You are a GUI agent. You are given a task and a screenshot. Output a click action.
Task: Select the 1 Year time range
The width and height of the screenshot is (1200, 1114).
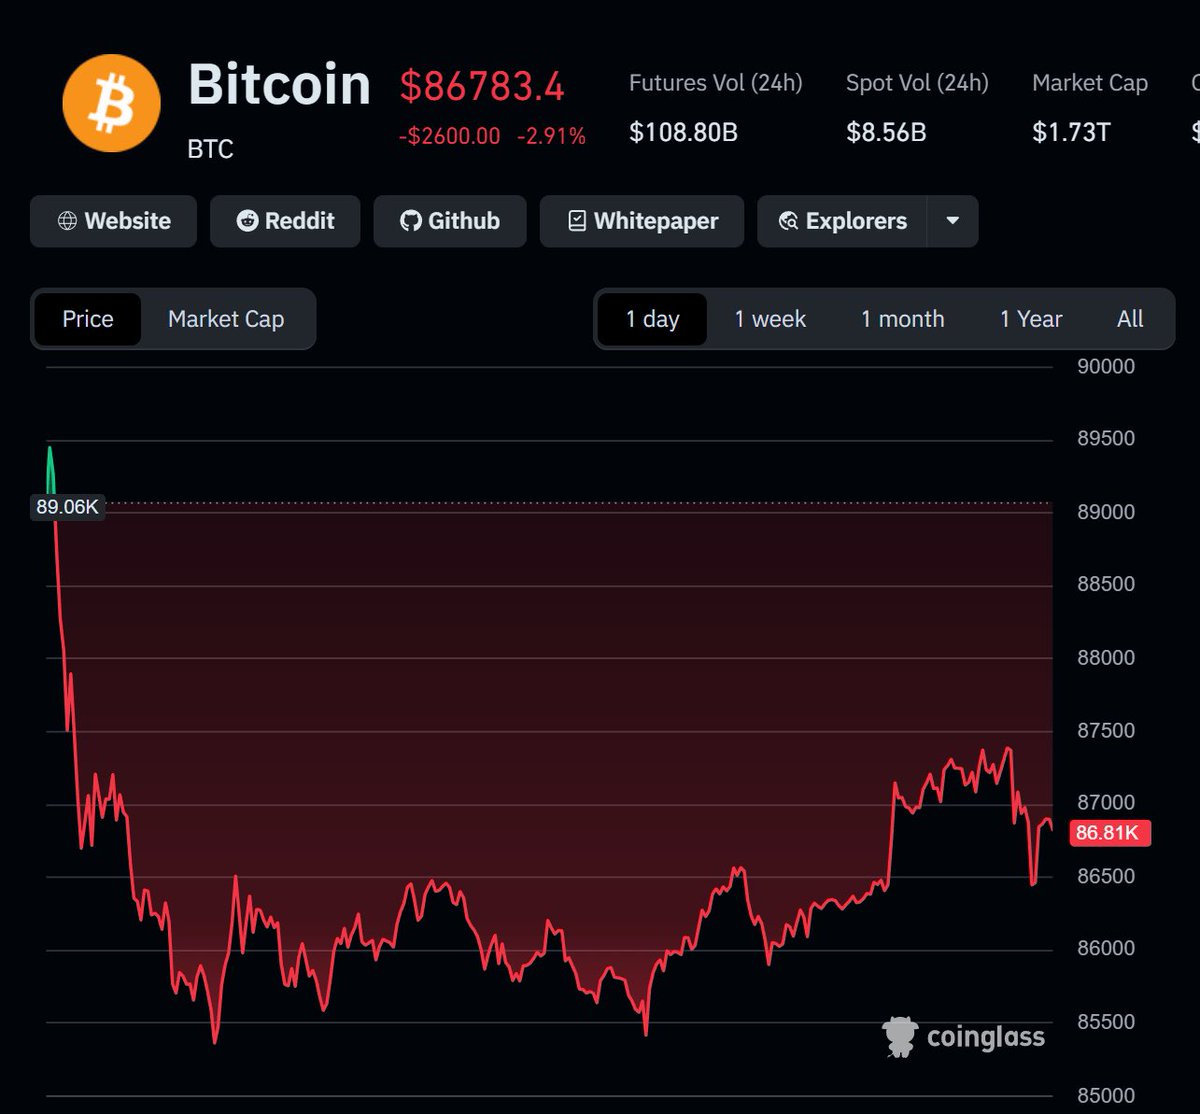(1031, 319)
